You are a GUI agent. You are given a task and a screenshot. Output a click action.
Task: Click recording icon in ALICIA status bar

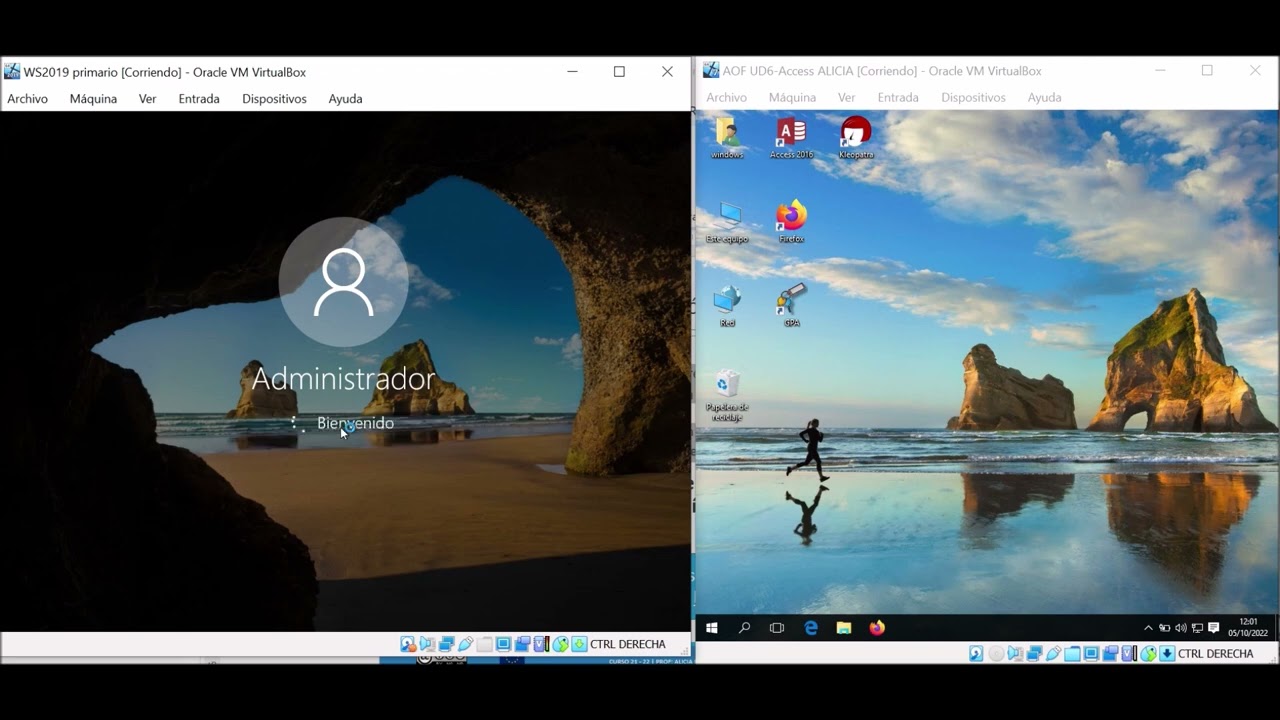coord(1110,653)
